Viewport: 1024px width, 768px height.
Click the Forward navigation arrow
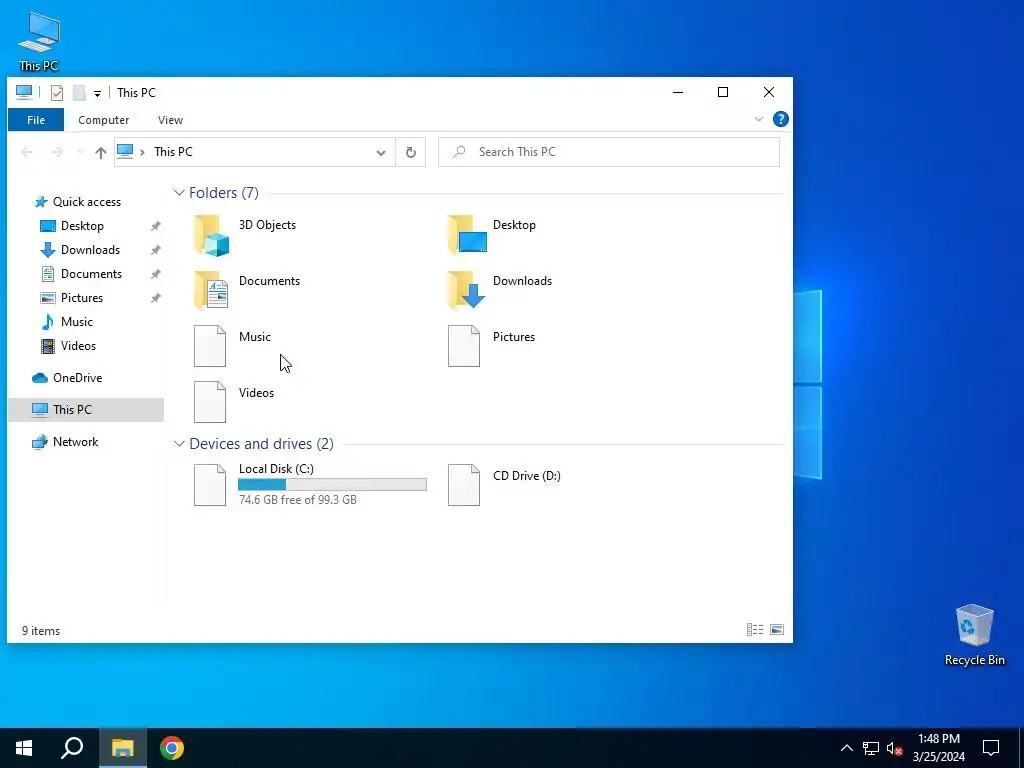(x=57, y=152)
